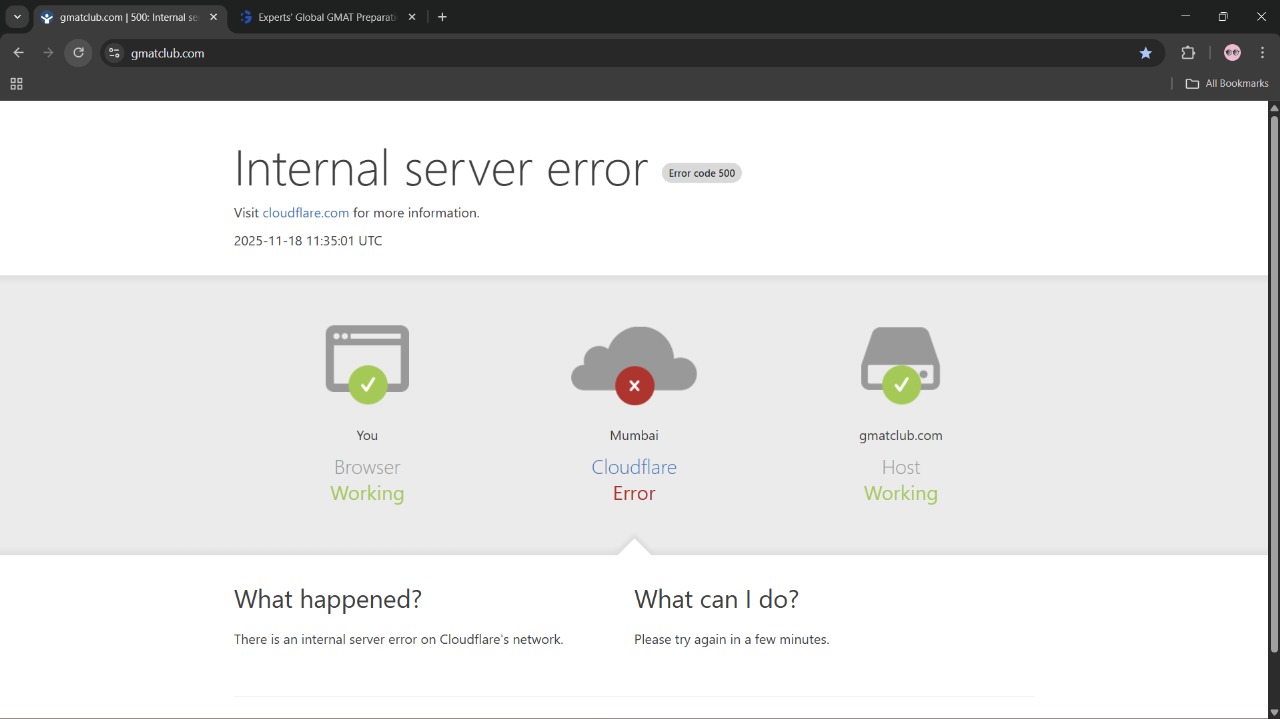
Task: Open the apps grid in bookmarks bar
Action: (x=16, y=84)
